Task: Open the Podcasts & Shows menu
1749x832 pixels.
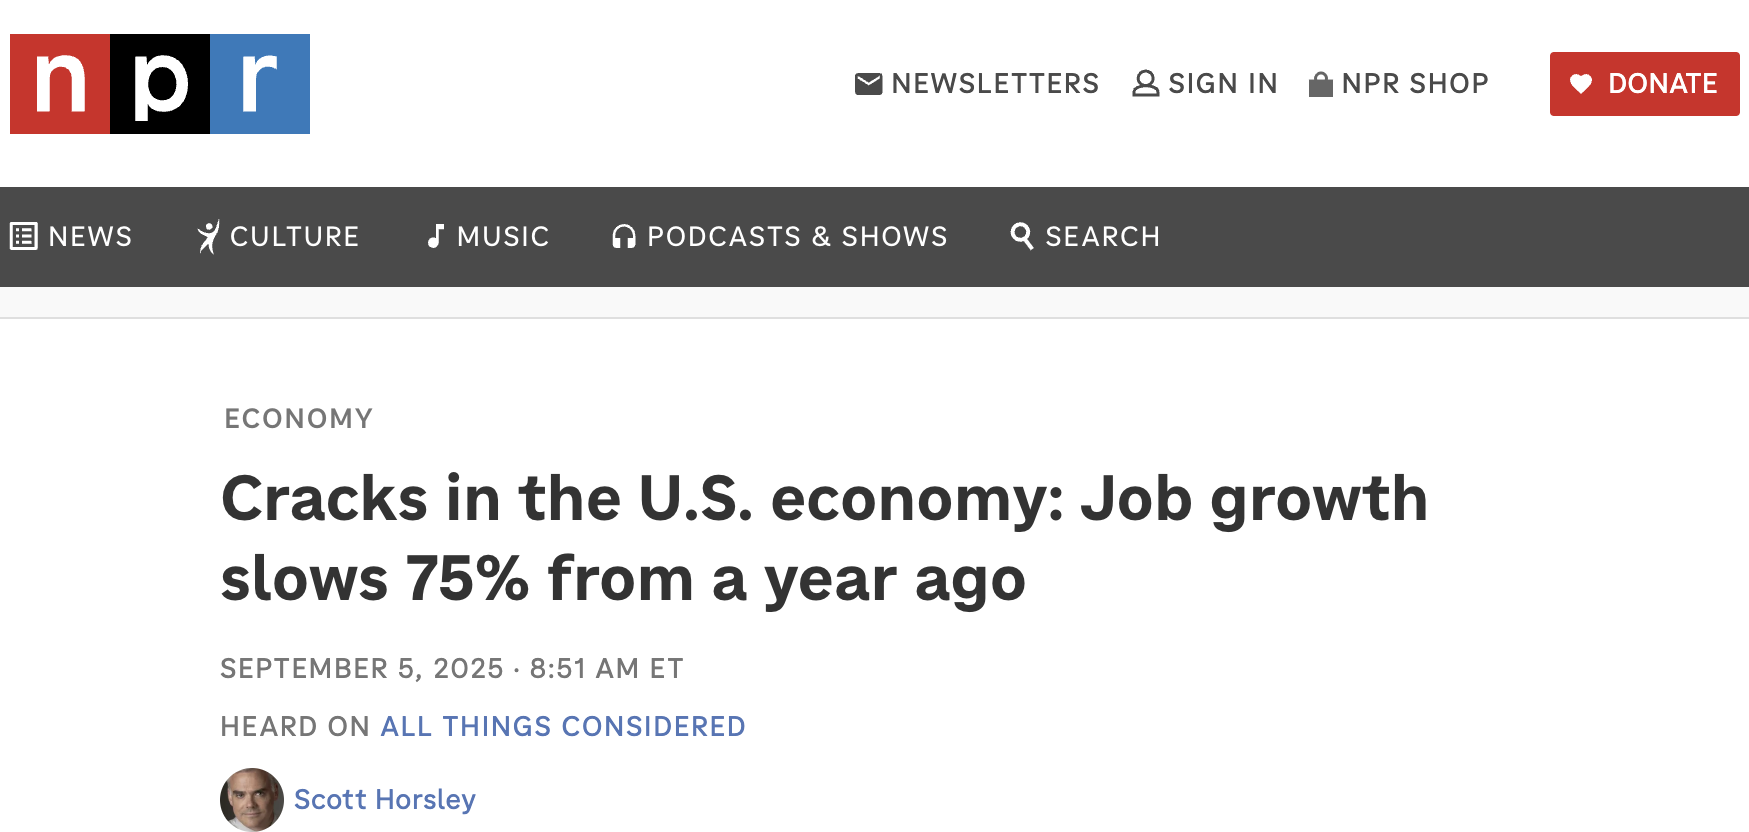Action: (797, 236)
